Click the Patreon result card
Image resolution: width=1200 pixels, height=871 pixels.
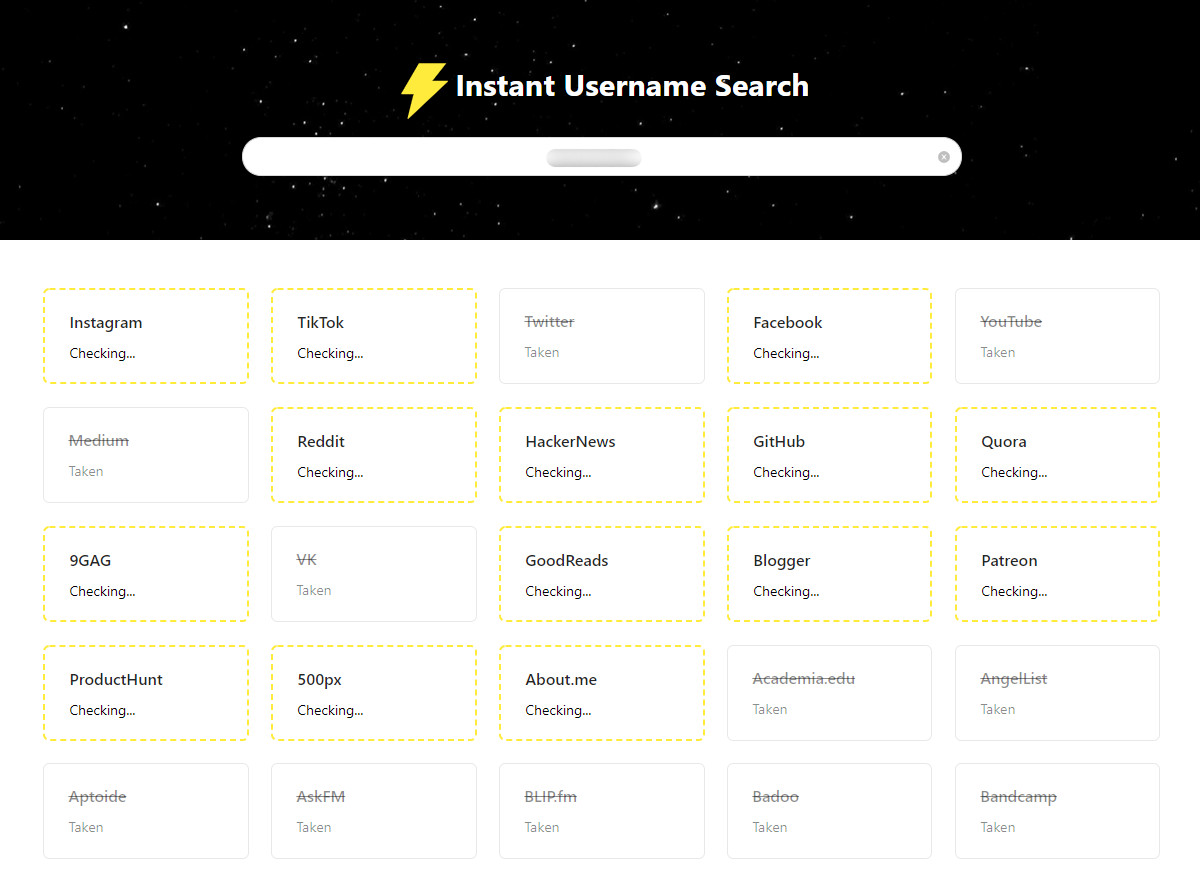(x=1057, y=574)
